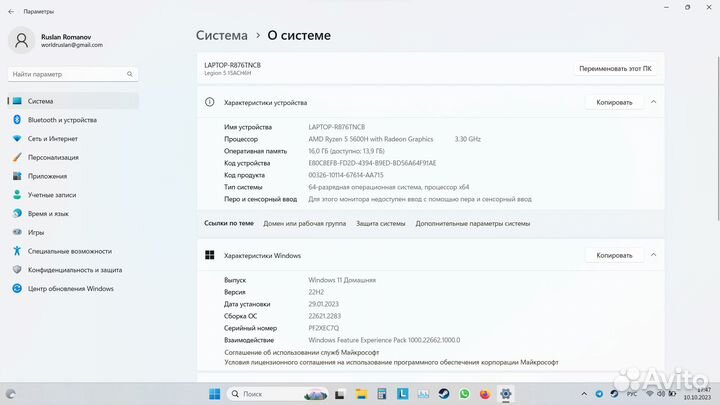
Task: Open Приложения settings
Action: (x=73, y=176)
